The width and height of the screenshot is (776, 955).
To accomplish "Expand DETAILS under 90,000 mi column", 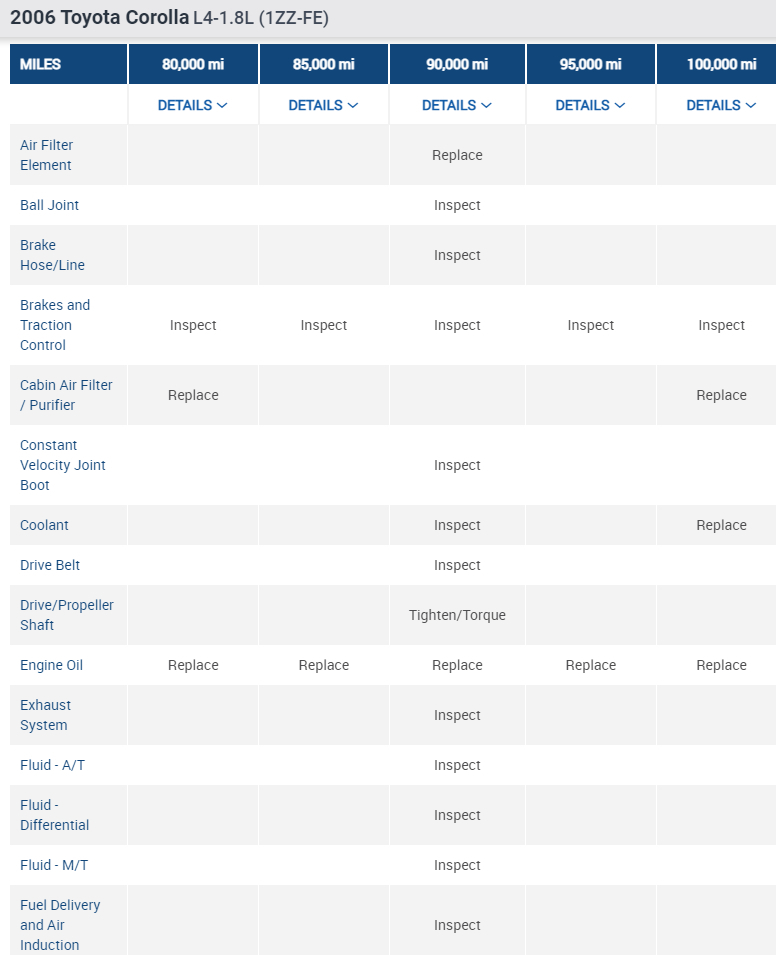I will (457, 105).
